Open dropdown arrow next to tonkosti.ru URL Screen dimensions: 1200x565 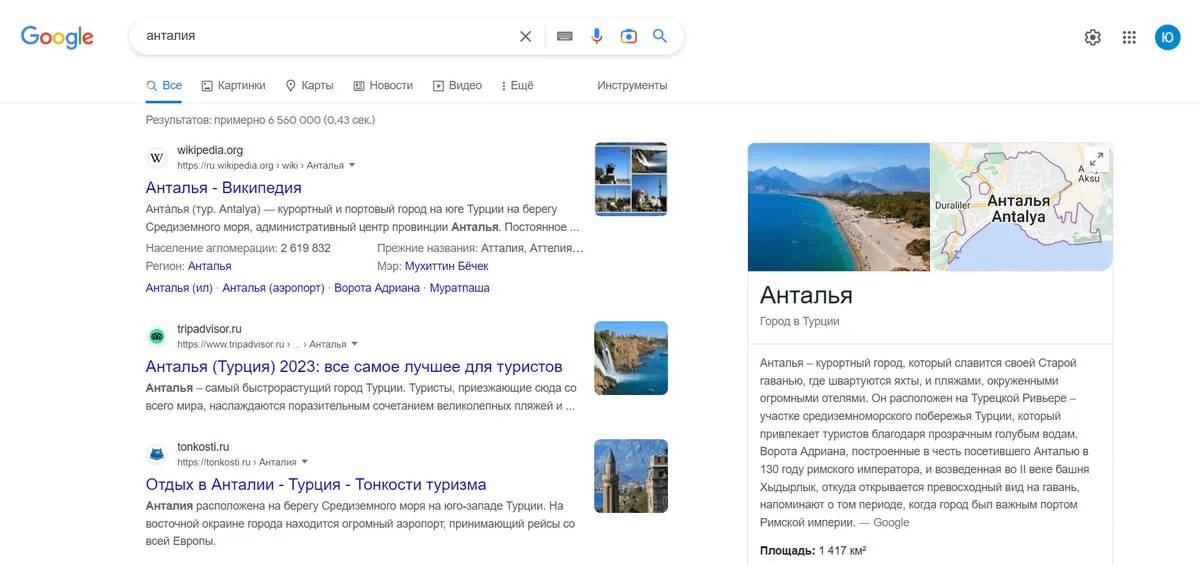[305, 462]
